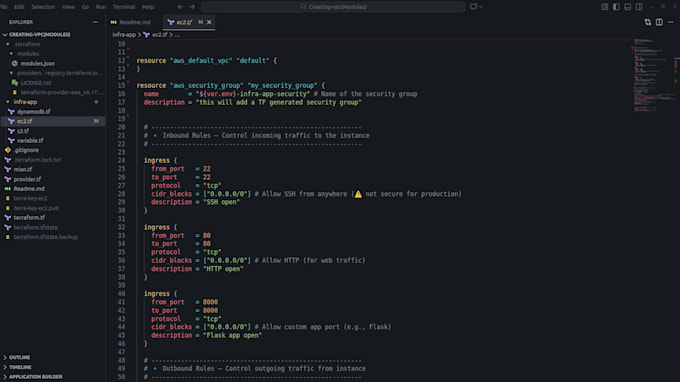The height and width of the screenshot is (382, 680).
Task: Open the View menu
Action: pos(68,7)
